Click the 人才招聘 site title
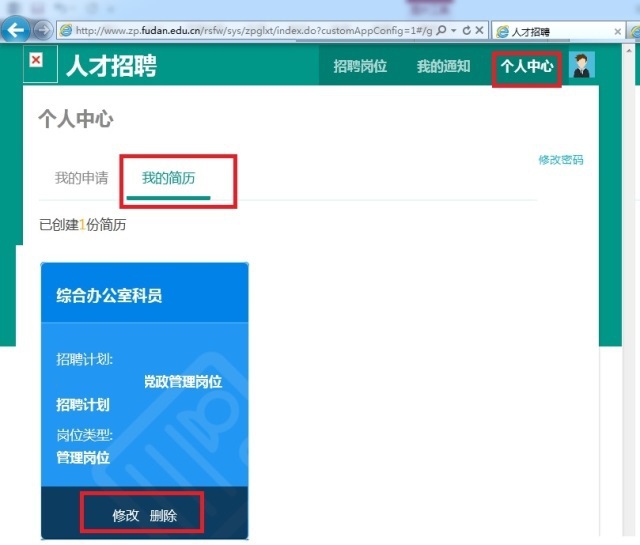The height and width of the screenshot is (545, 640). click(x=111, y=67)
